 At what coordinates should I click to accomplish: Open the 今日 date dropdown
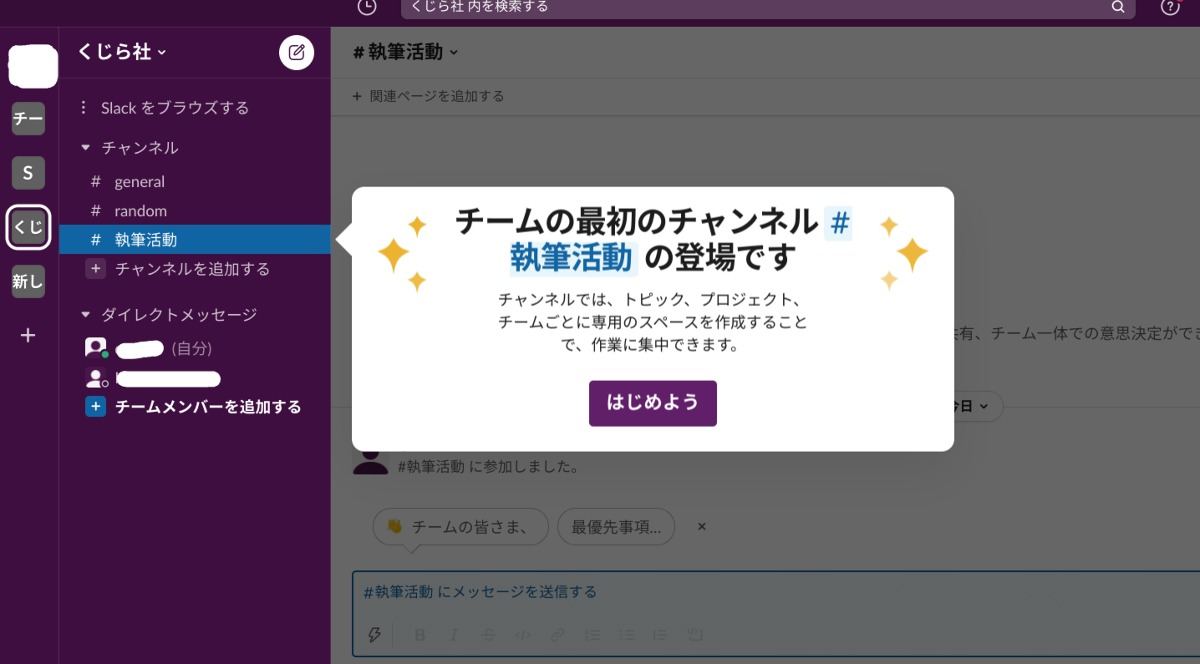point(972,406)
